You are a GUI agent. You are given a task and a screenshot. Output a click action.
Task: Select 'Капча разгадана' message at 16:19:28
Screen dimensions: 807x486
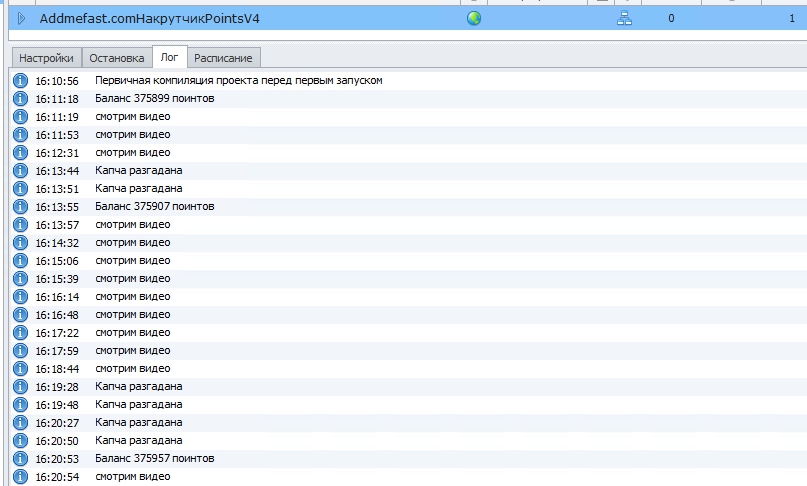139,386
